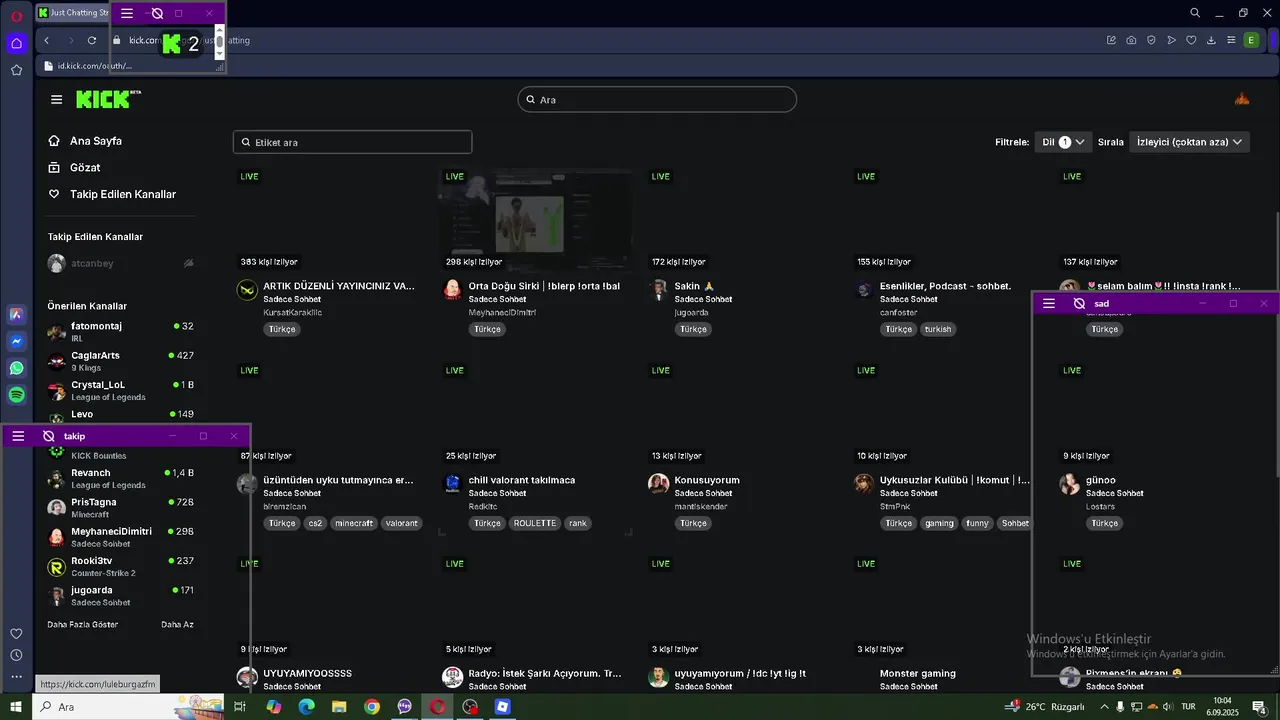Open the three-dots more menu in Opera sidebar
The height and width of the screenshot is (720, 1280).
click(16, 677)
